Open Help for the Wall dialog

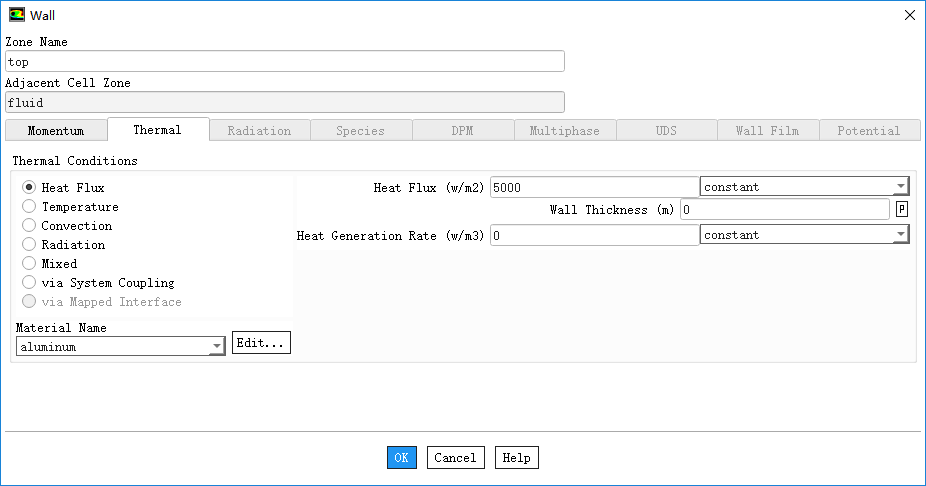[516, 458]
